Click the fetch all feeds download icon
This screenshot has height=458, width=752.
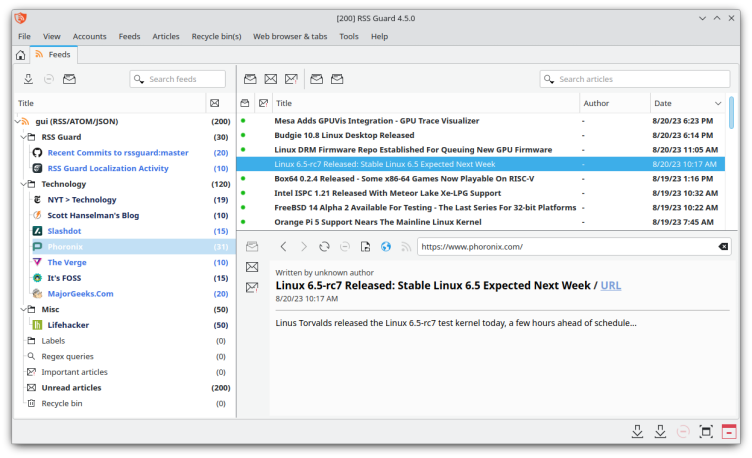(x=28, y=79)
